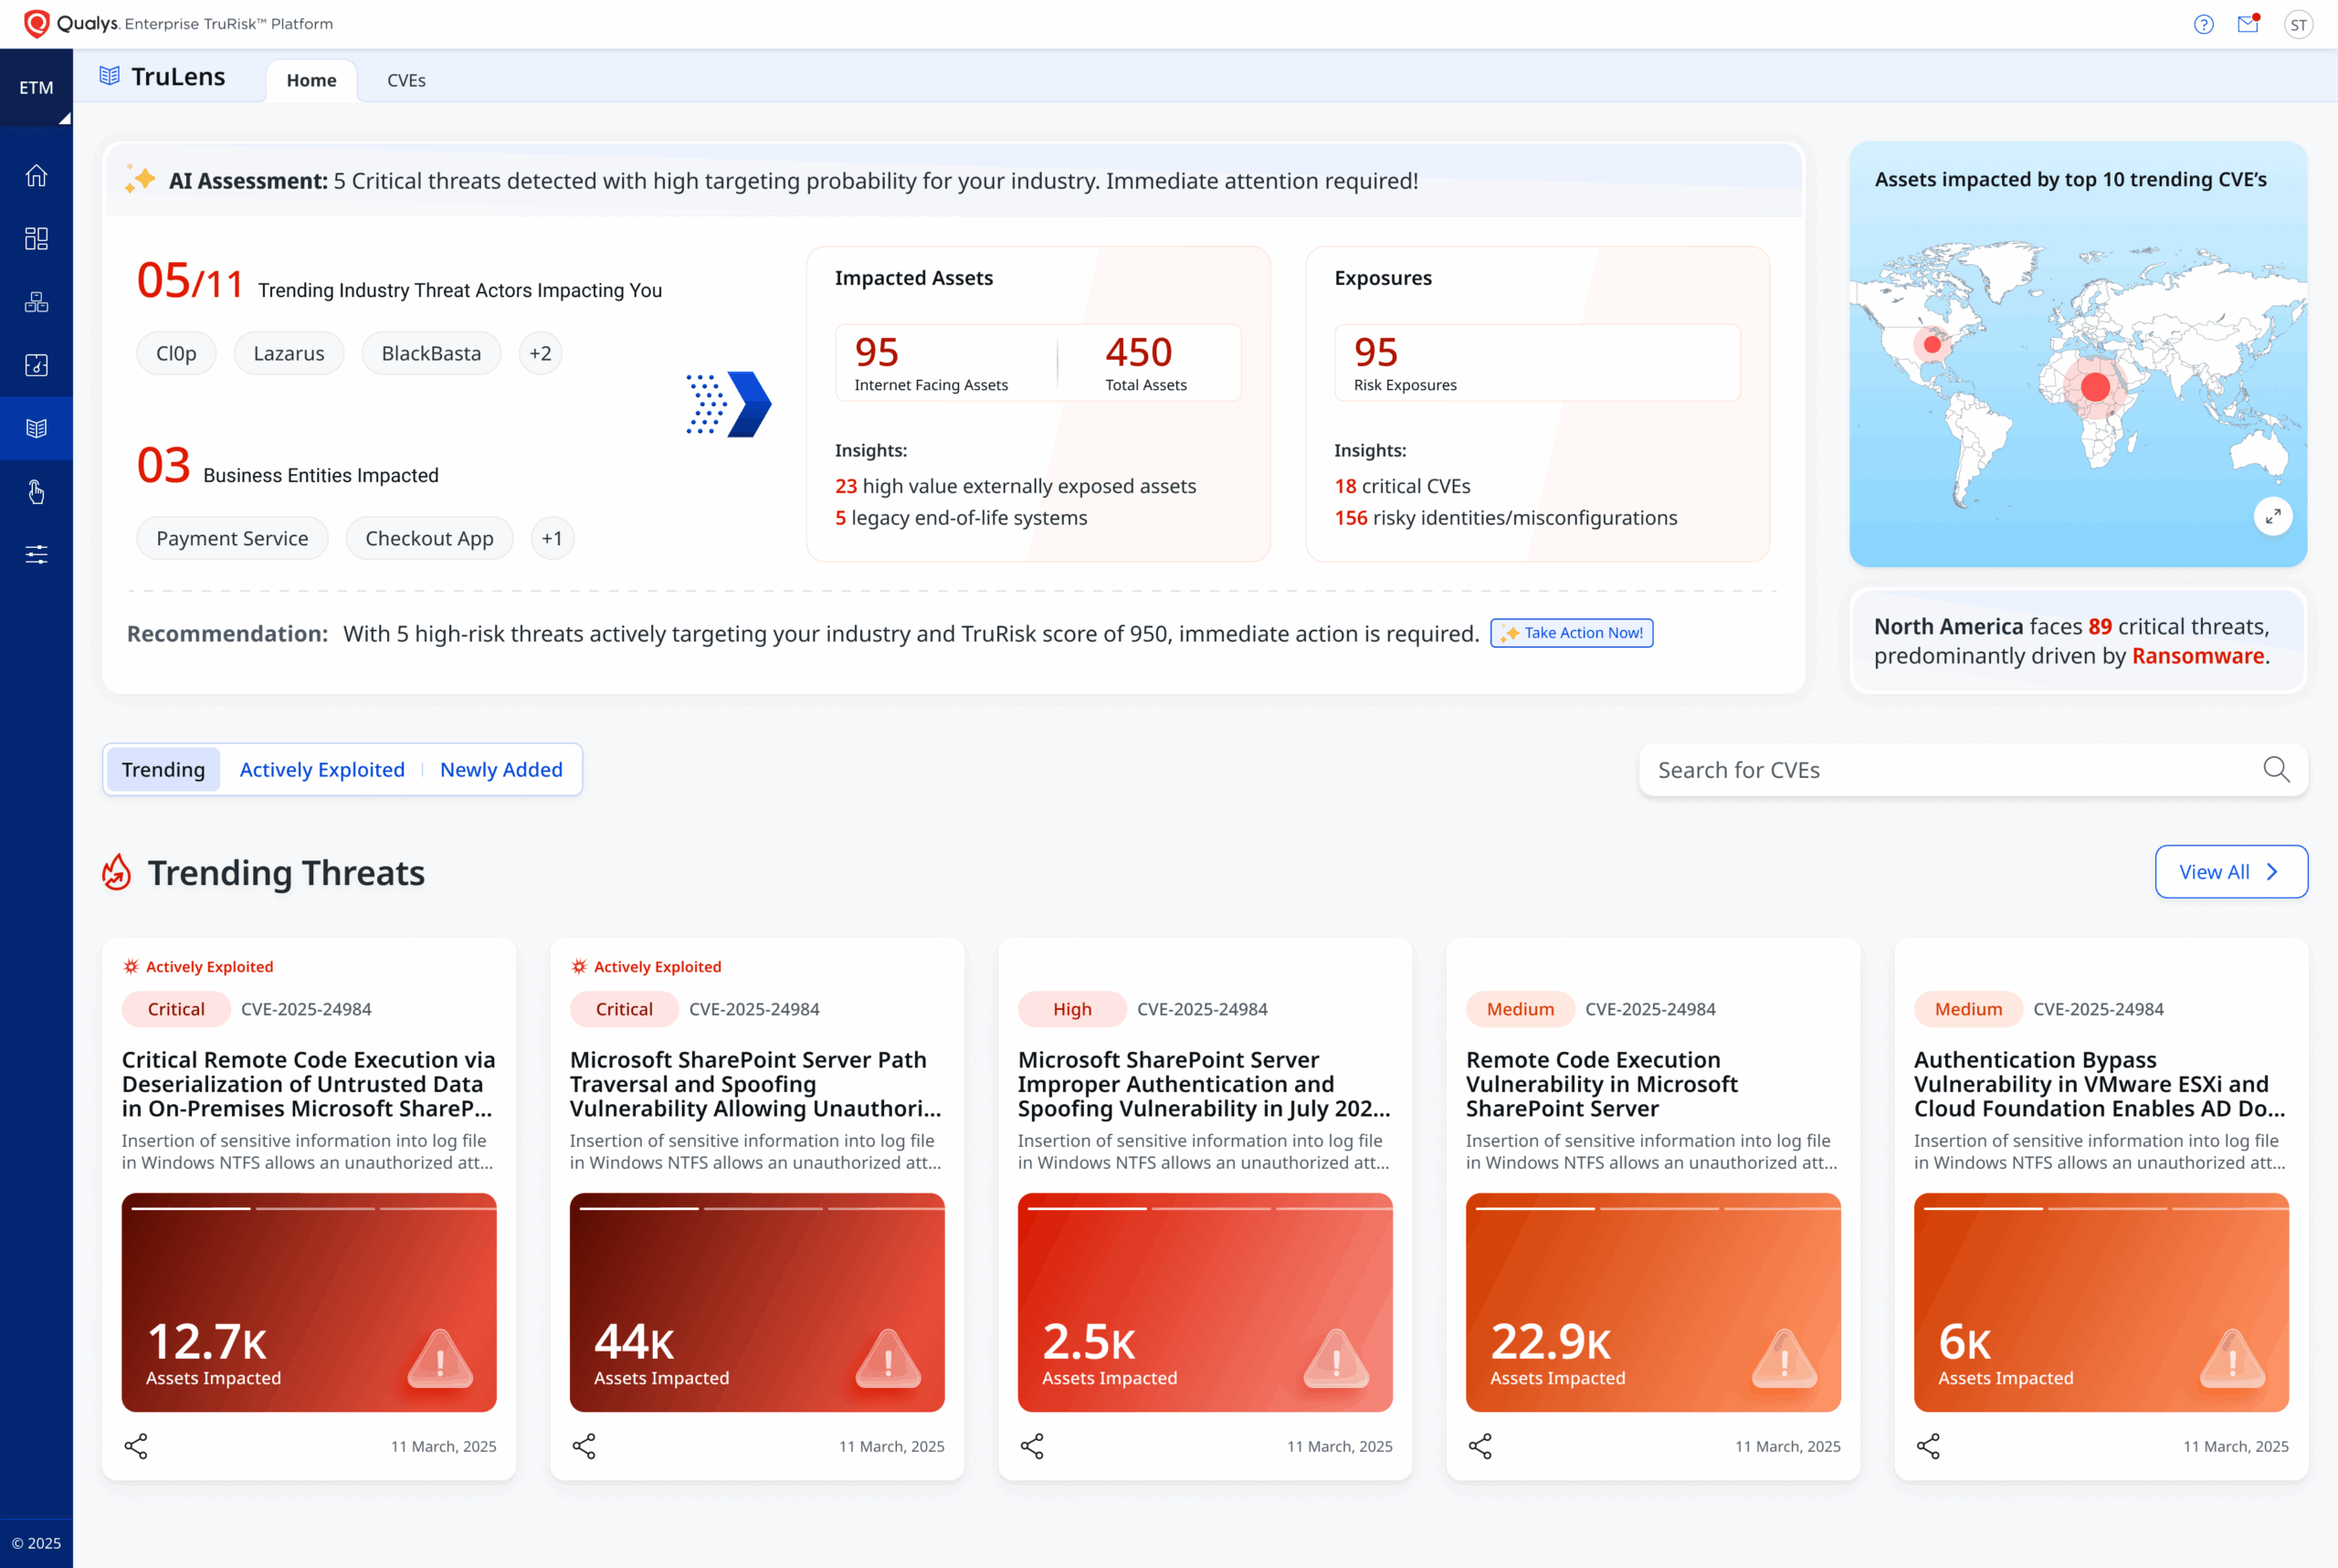Click the TruLens book icon in the sidebar
The width and height of the screenshot is (2338, 1568).
tap(36, 428)
